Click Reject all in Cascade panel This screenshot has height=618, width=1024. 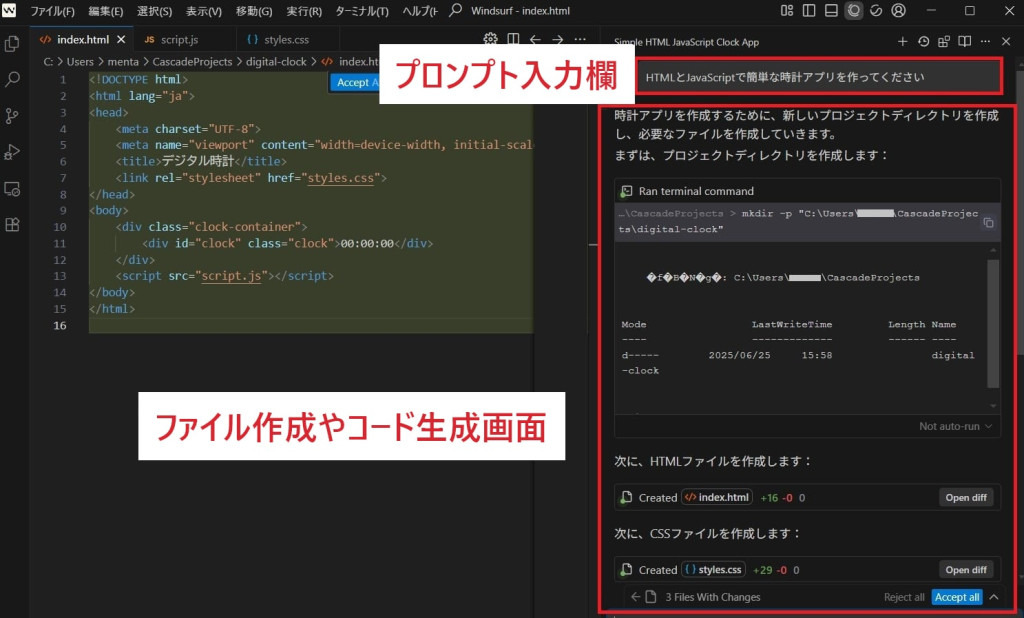904,597
